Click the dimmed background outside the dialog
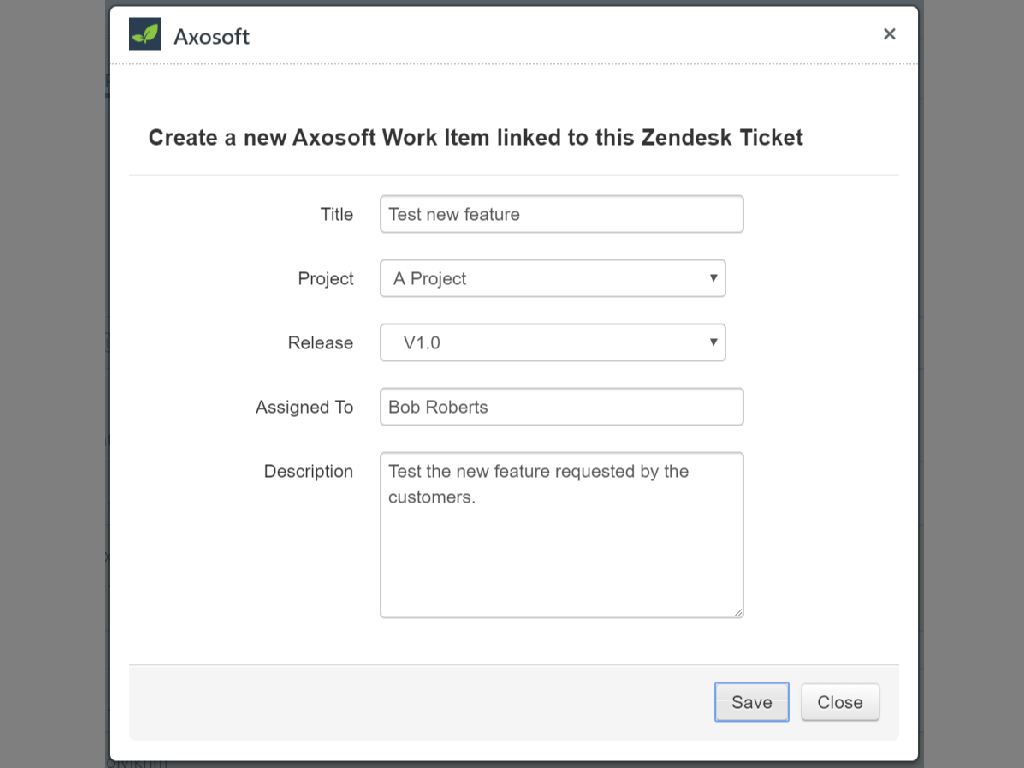Image resolution: width=1024 pixels, height=768 pixels. (x=52, y=384)
